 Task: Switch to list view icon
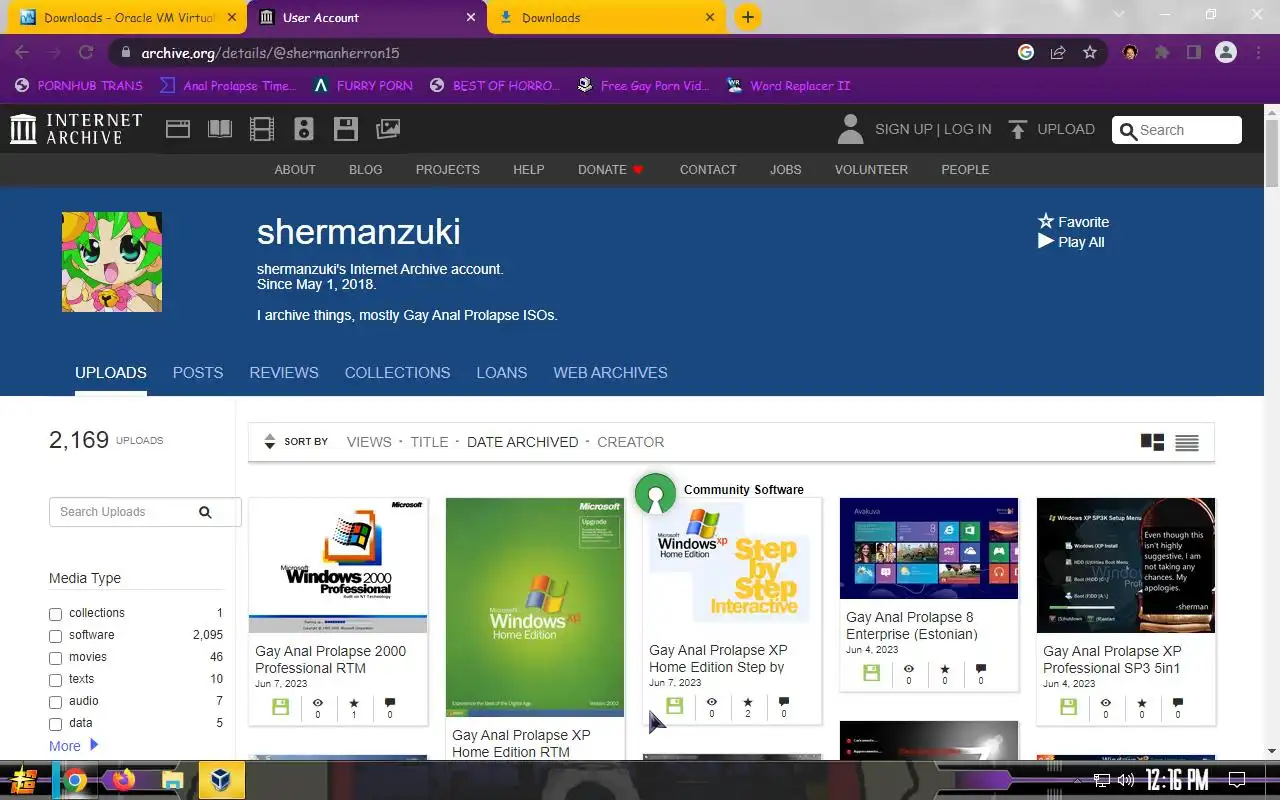[1187, 442]
